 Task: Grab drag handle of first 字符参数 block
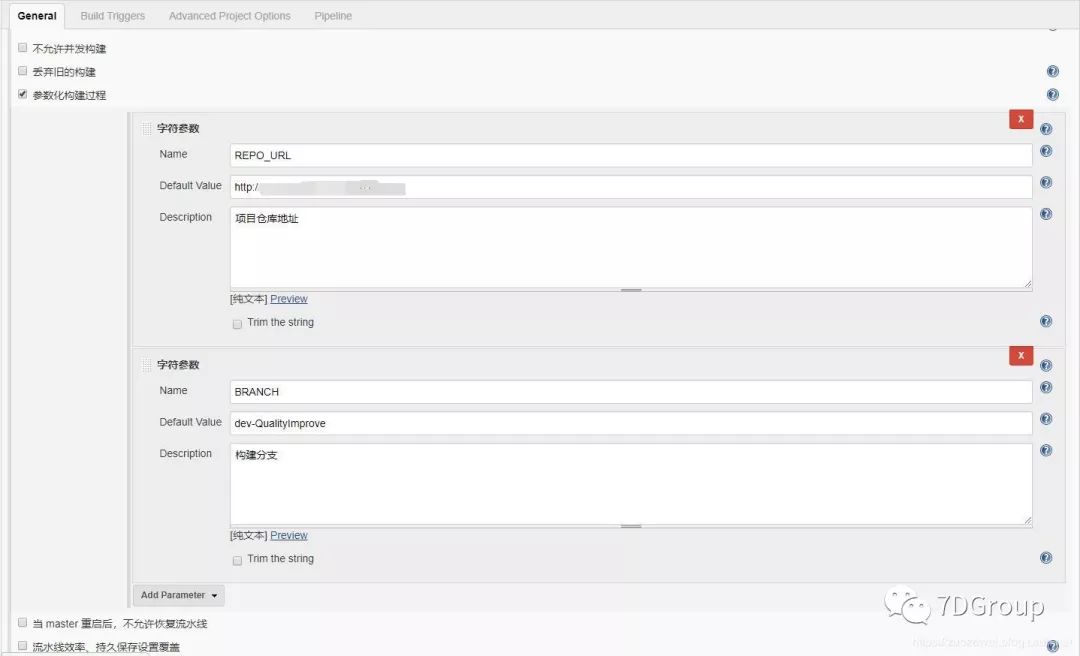[x=146, y=128]
